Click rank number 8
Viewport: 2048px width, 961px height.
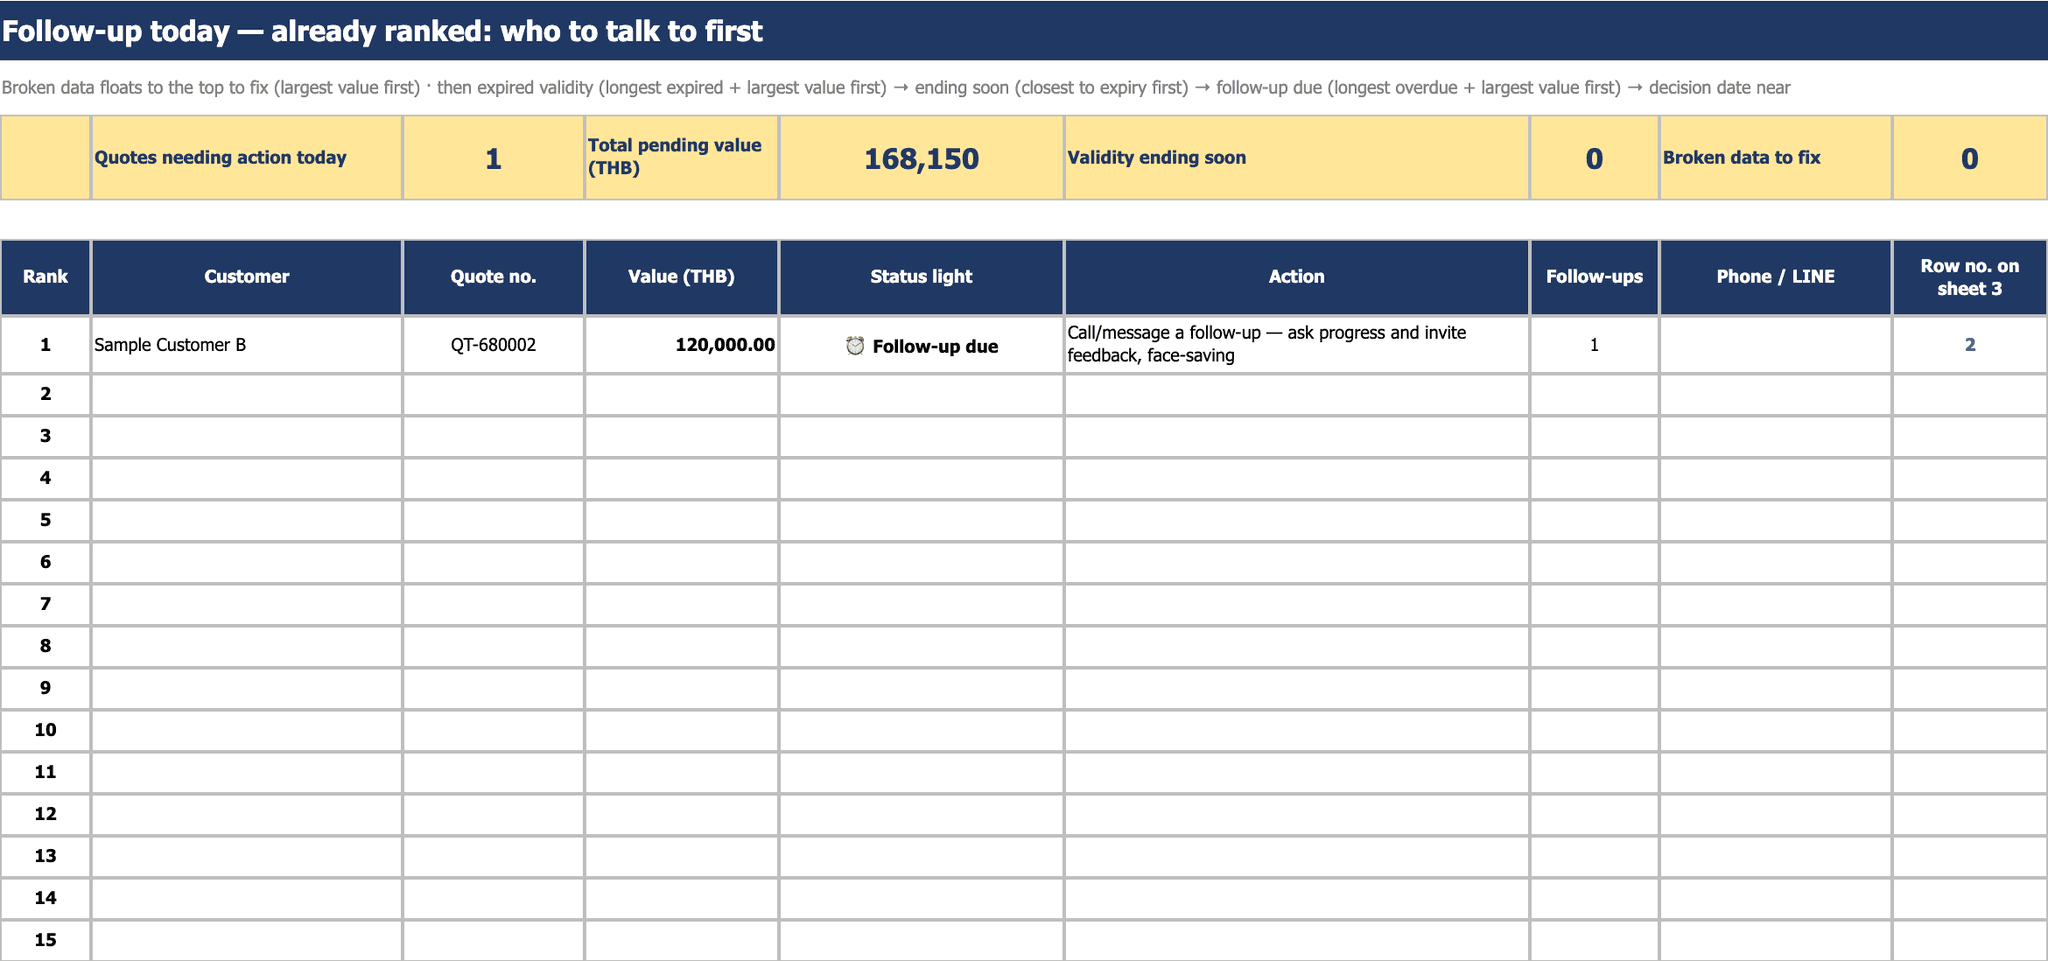tap(46, 646)
